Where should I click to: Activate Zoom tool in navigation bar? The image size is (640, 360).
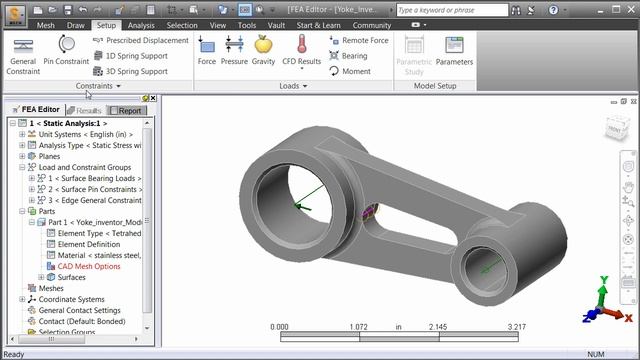click(628, 201)
